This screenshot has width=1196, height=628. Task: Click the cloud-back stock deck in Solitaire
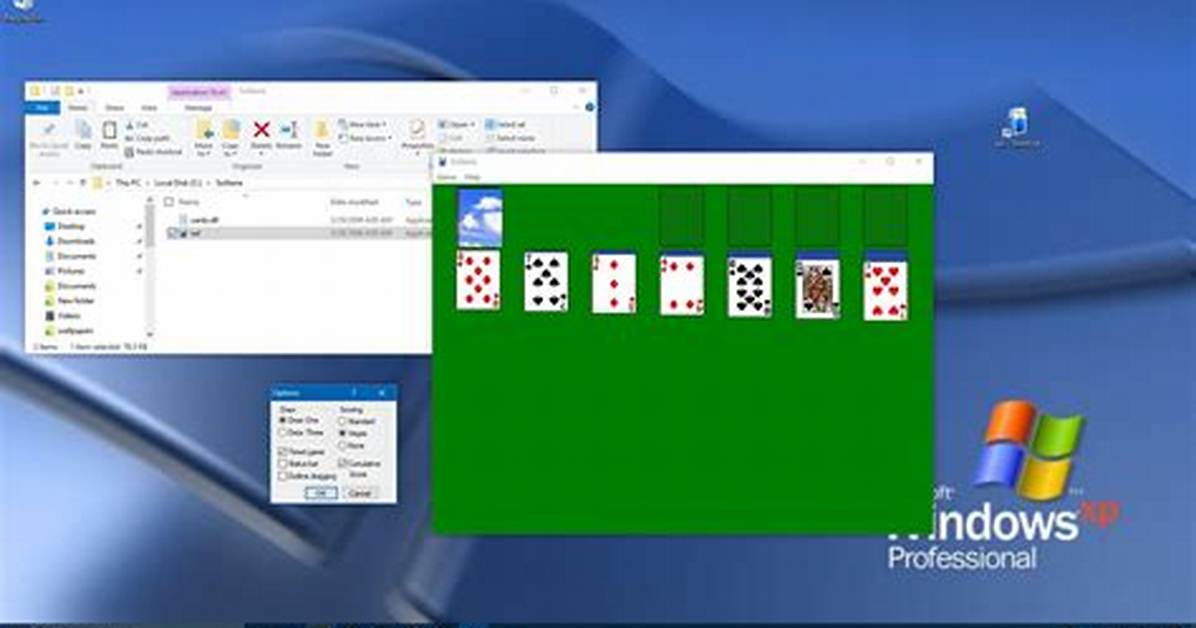(x=480, y=217)
